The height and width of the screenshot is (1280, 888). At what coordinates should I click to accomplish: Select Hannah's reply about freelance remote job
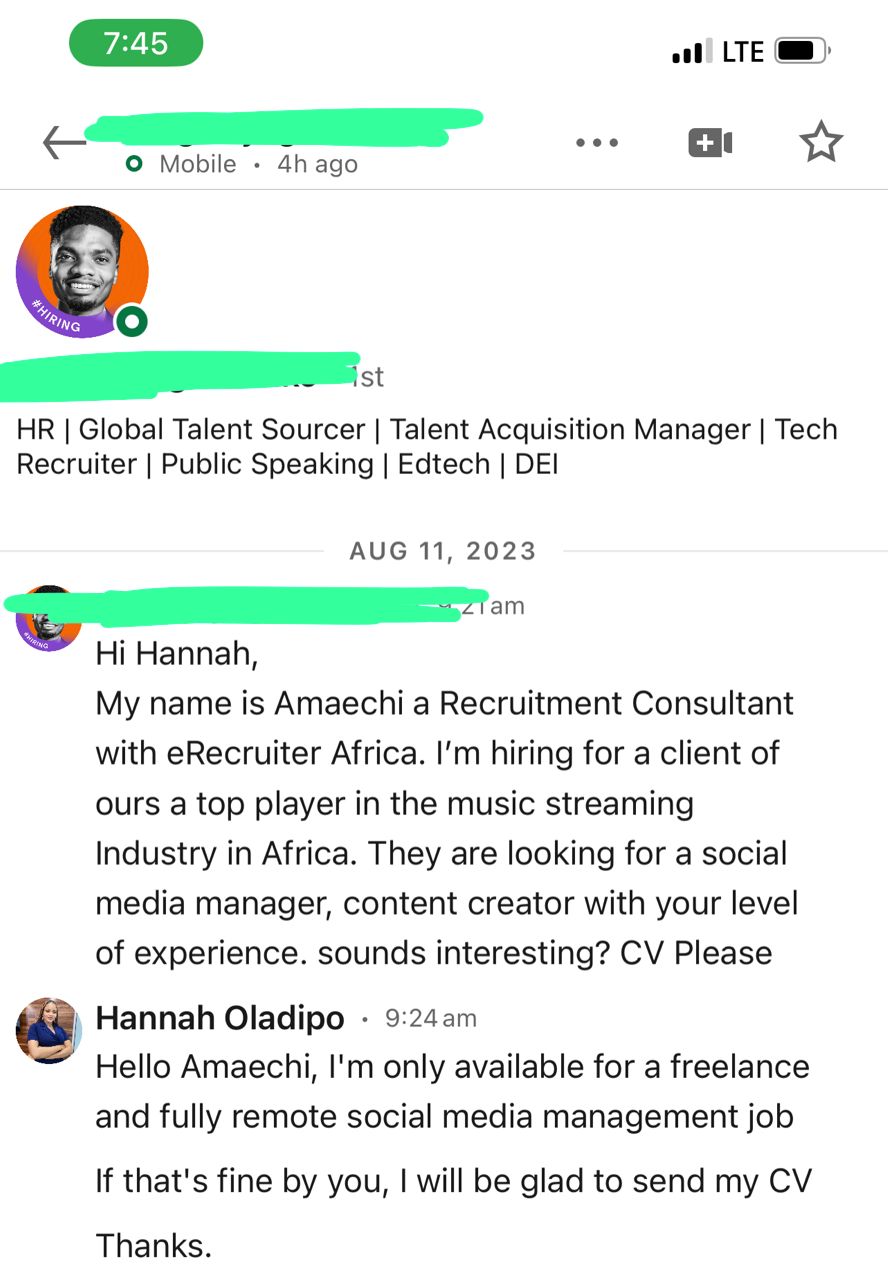click(452, 1091)
